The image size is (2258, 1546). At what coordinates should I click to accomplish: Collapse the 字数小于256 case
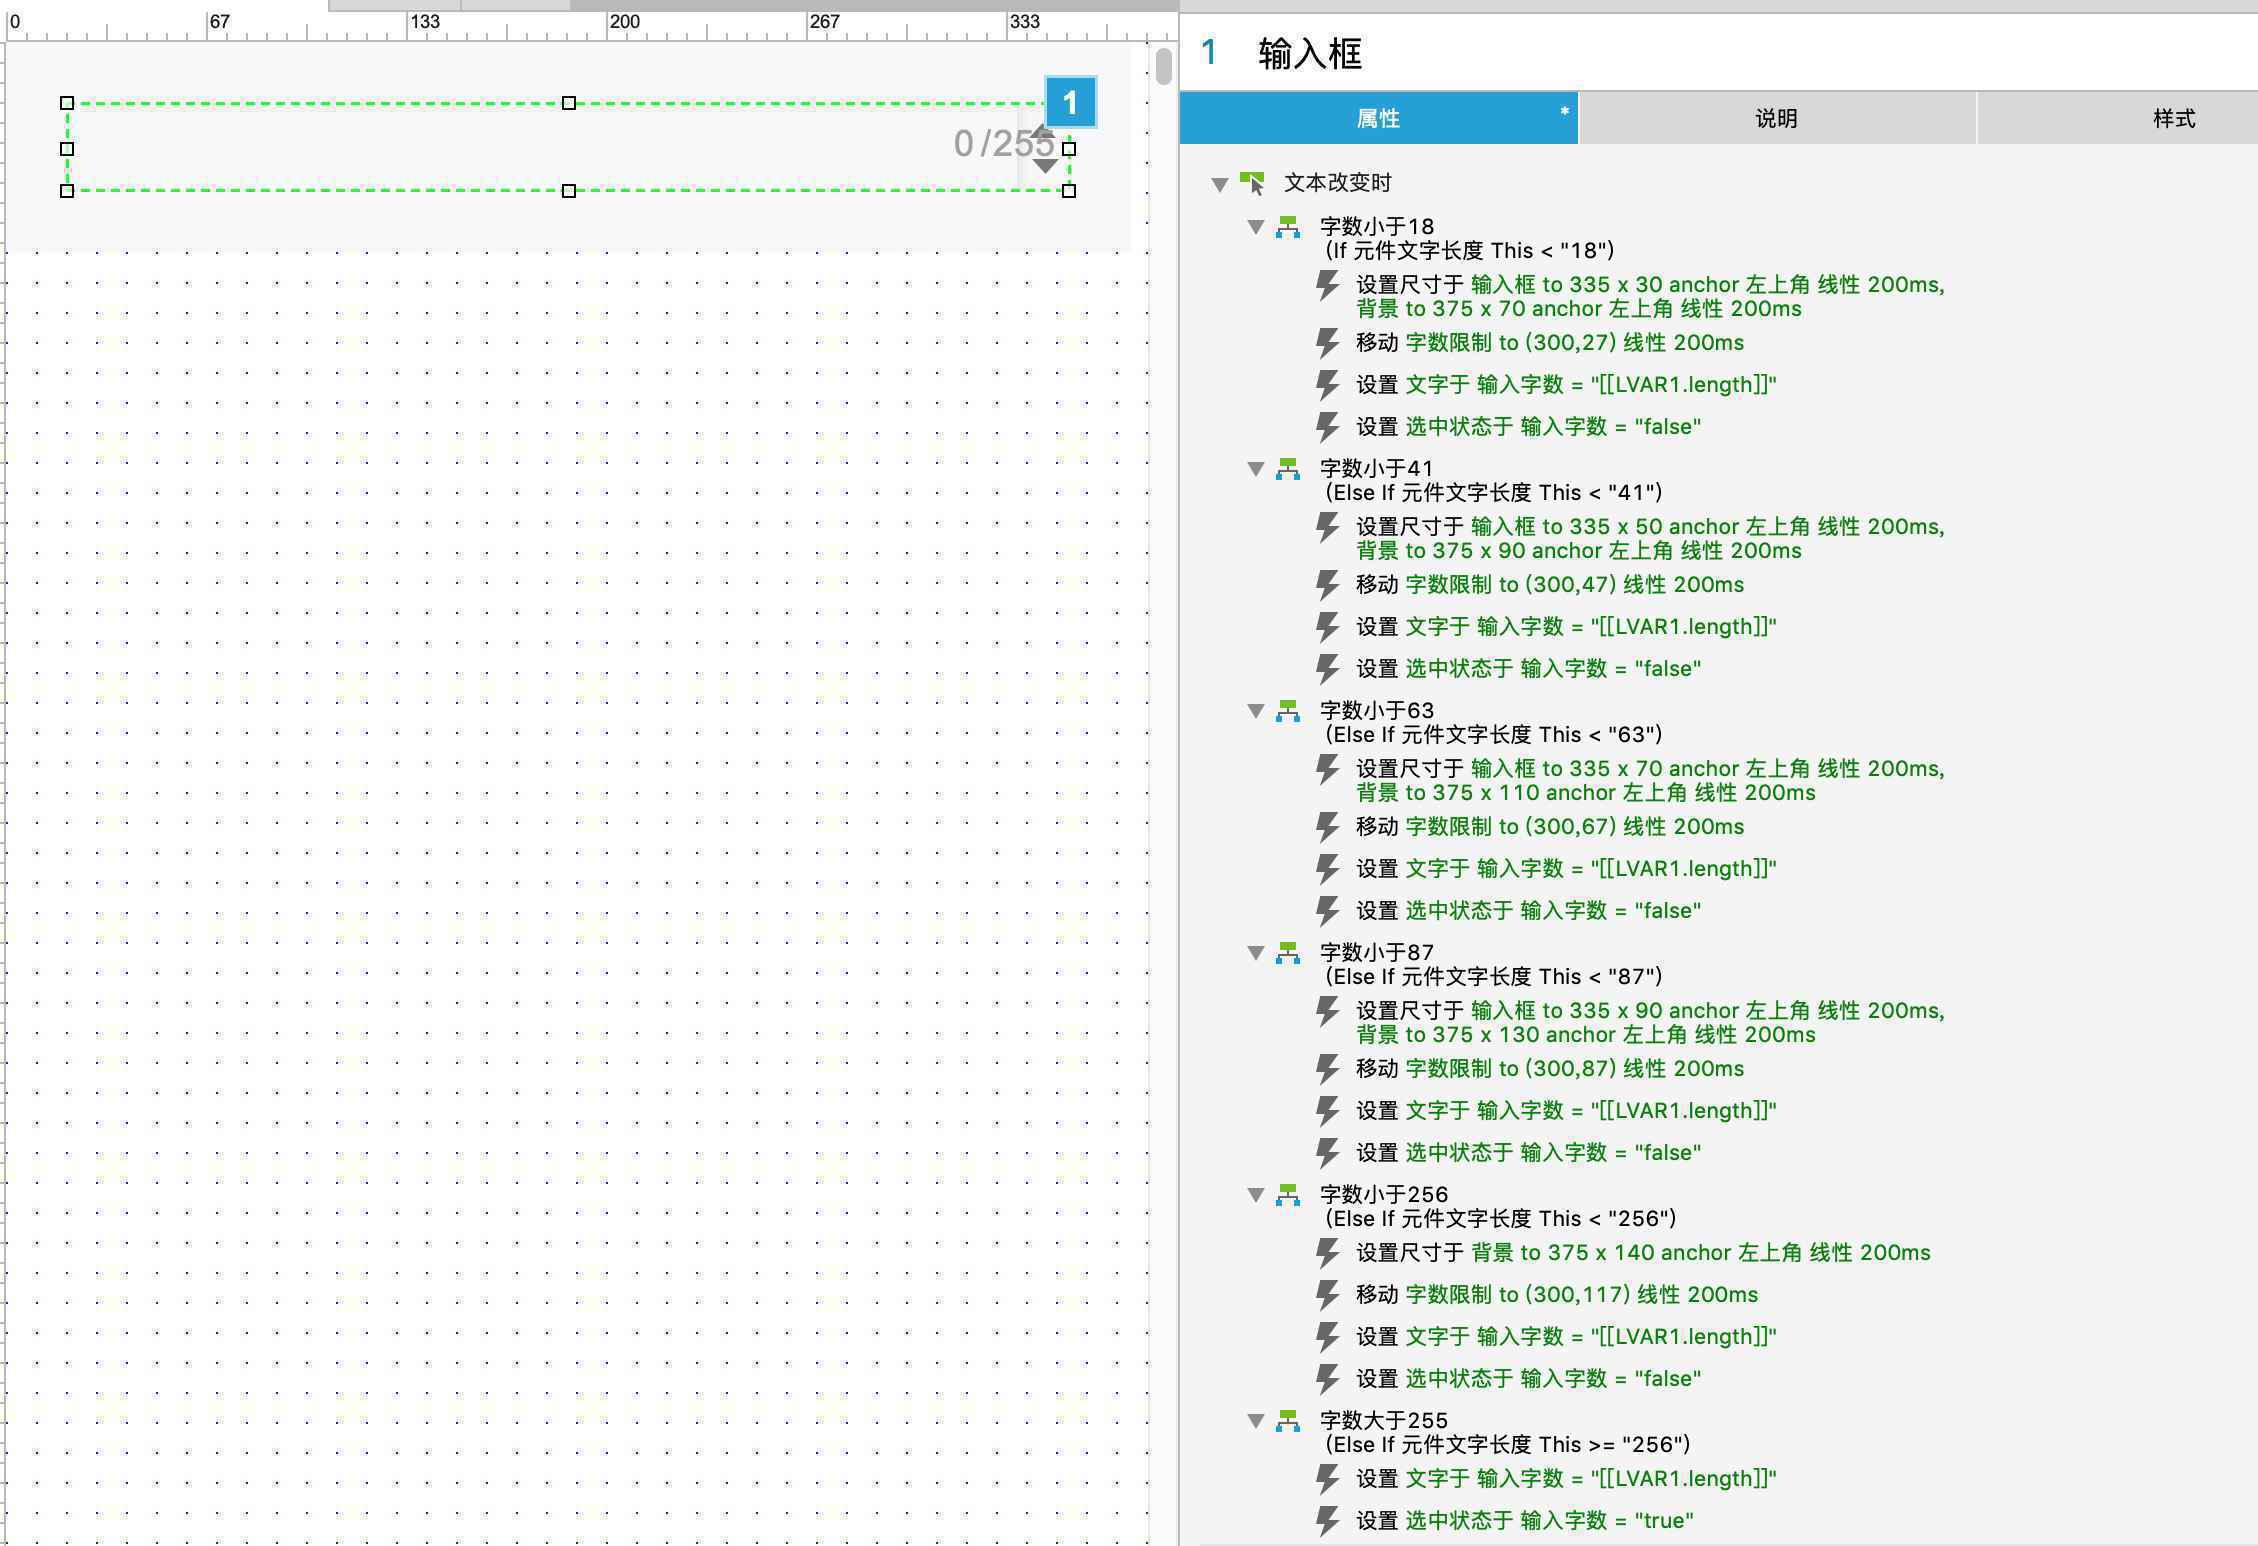(x=1256, y=1195)
